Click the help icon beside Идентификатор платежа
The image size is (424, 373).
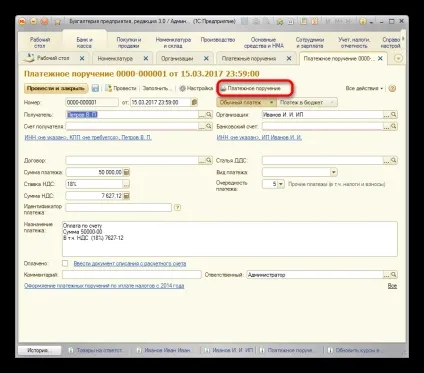tap(178, 208)
